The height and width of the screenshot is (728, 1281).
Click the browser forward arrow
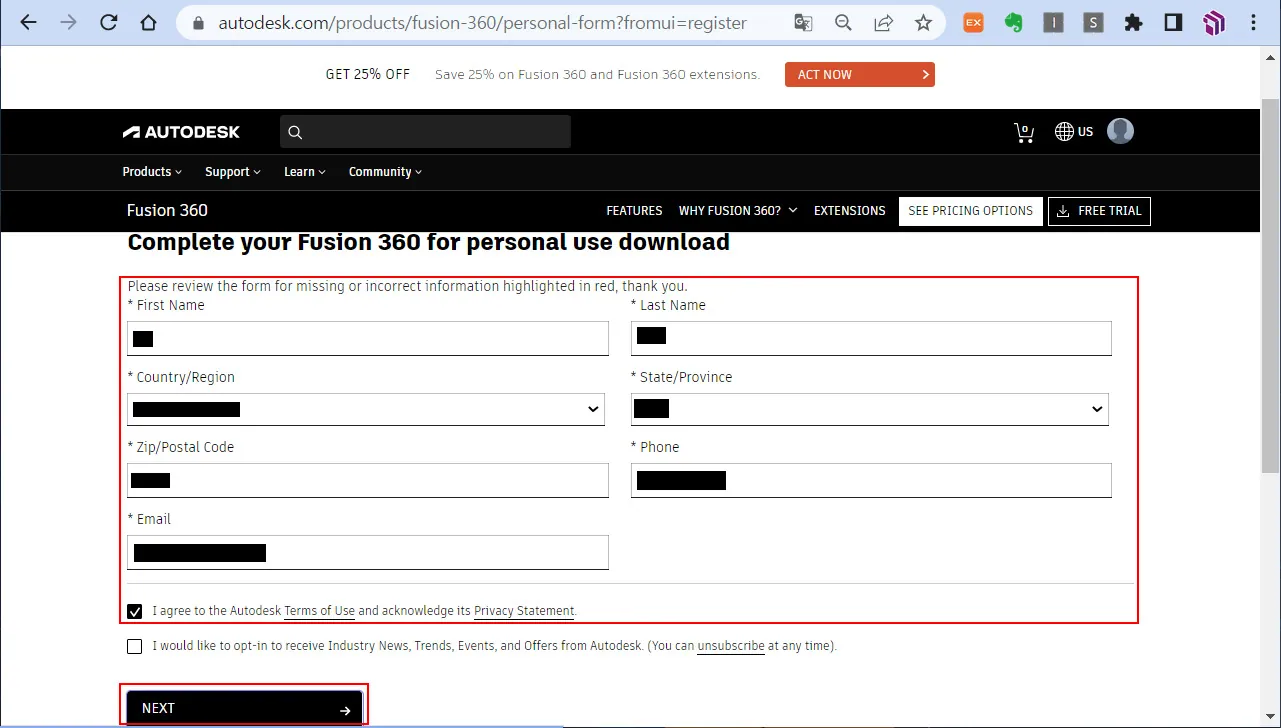(68, 22)
